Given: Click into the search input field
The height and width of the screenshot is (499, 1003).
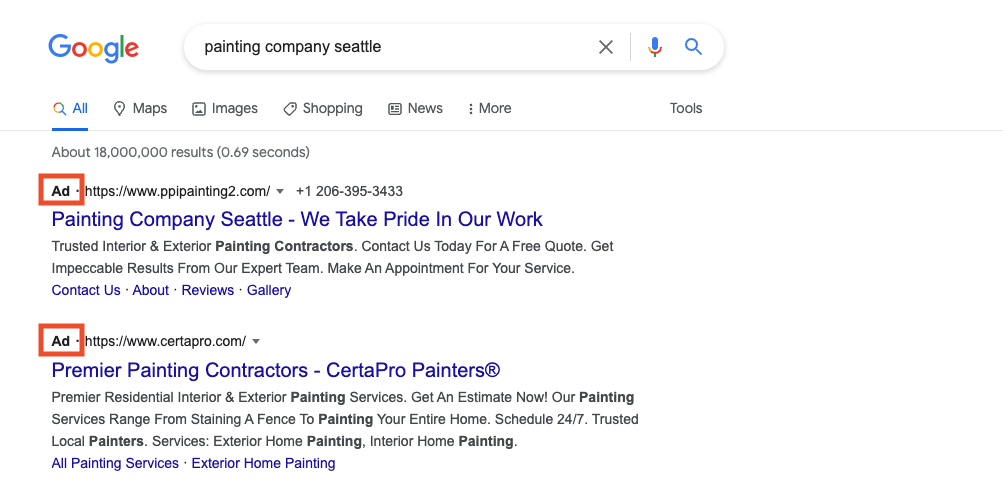Looking at the screenshot, I should (x=390, y=47).
